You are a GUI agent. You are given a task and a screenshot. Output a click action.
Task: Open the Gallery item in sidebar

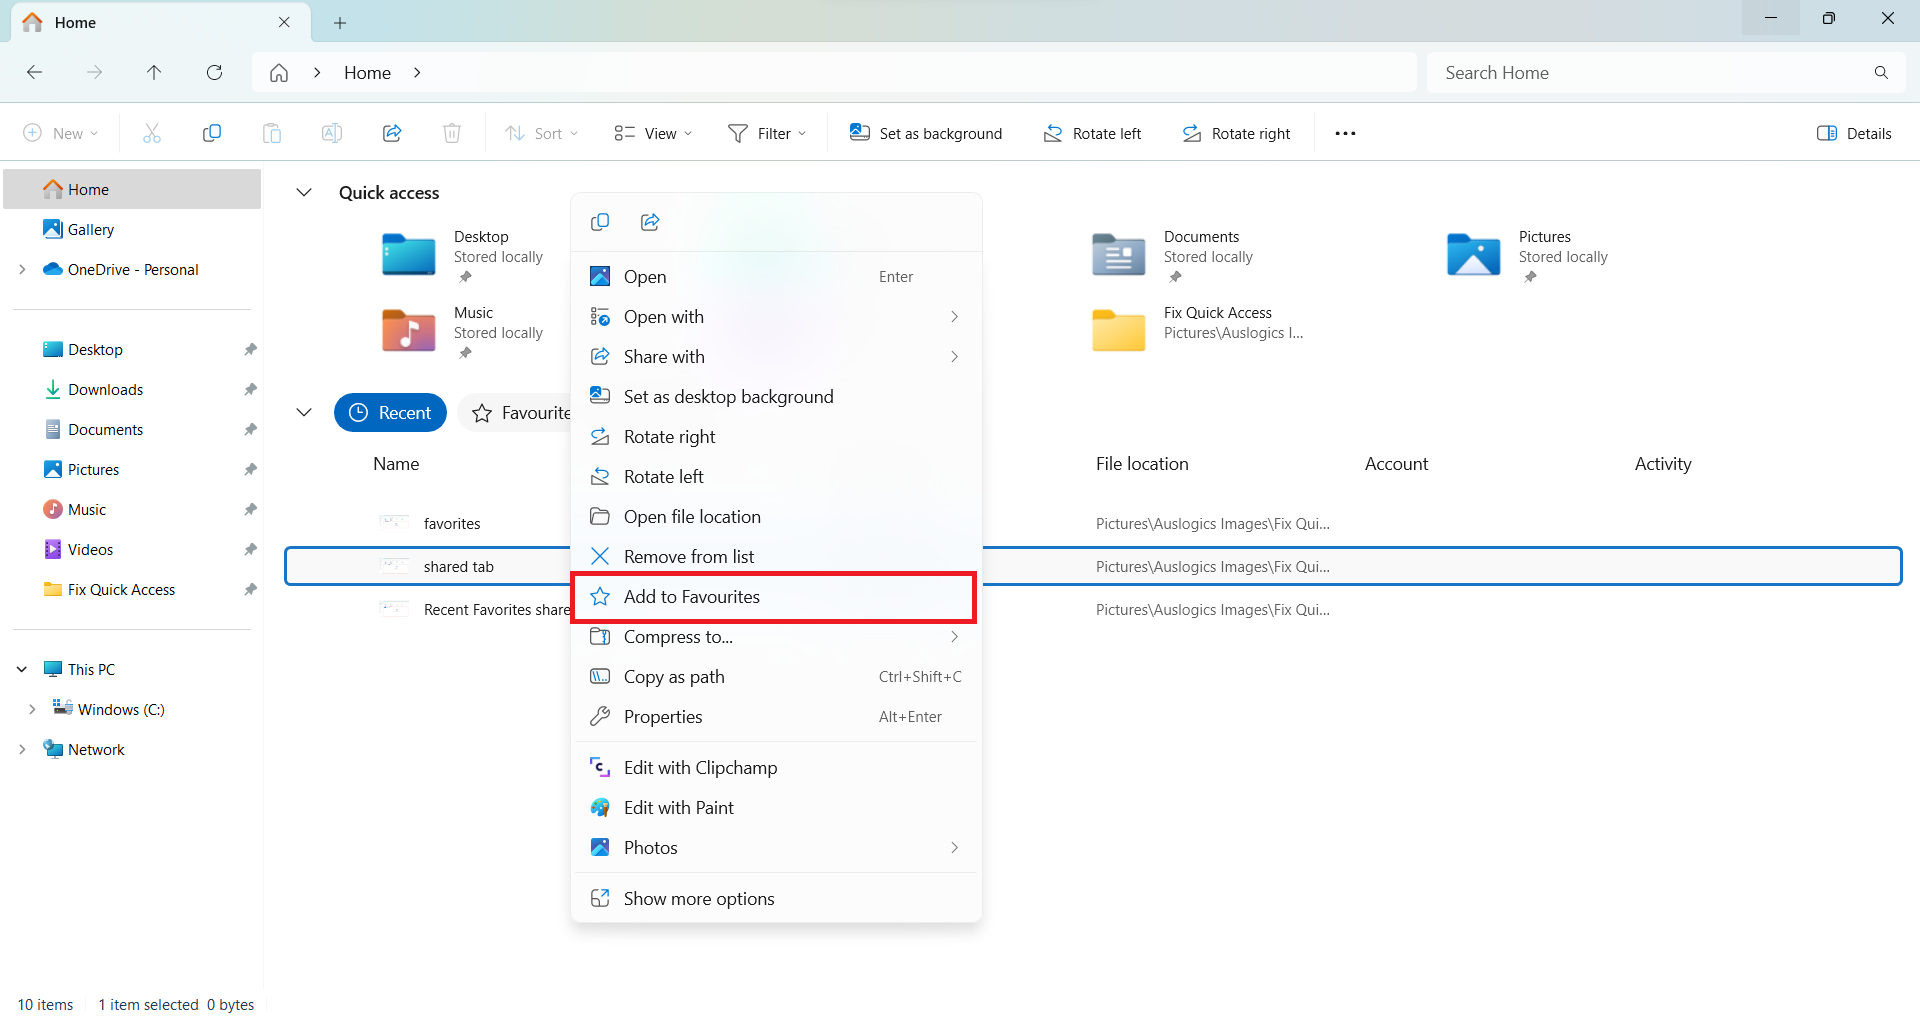point(90,229)
